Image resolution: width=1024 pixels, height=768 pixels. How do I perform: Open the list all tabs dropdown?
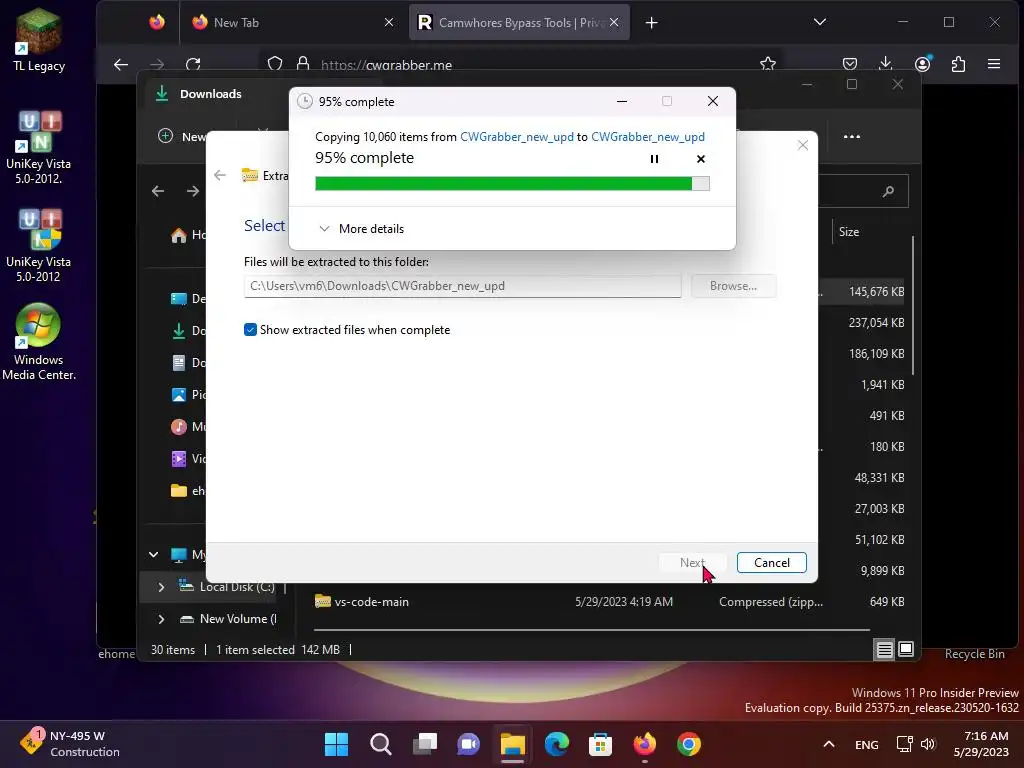[820, 22]
